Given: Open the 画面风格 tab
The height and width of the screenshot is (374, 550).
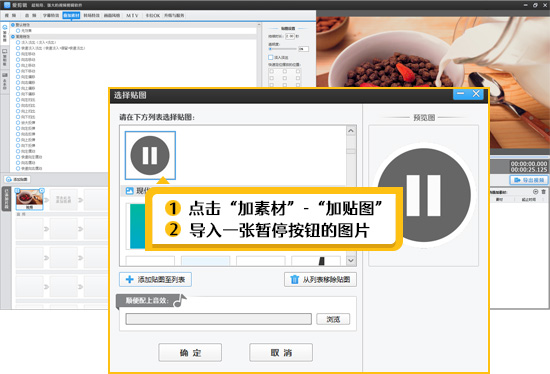Looking at the screenshot, I should coord(112,15).
